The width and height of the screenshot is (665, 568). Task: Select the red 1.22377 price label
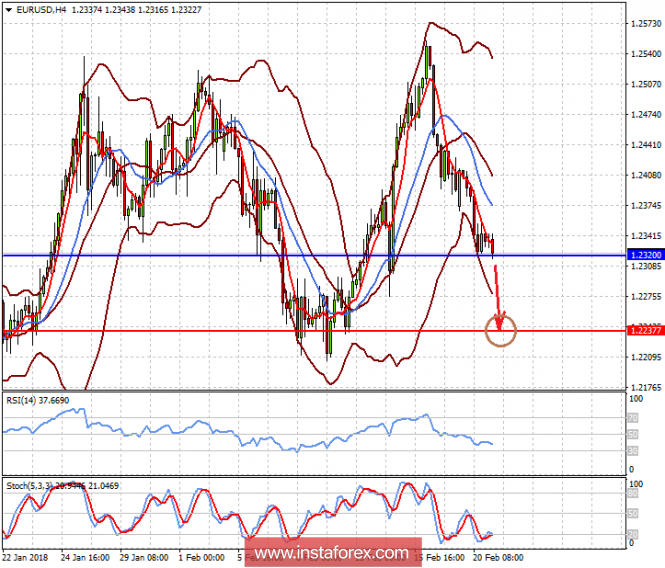(645, 330)
